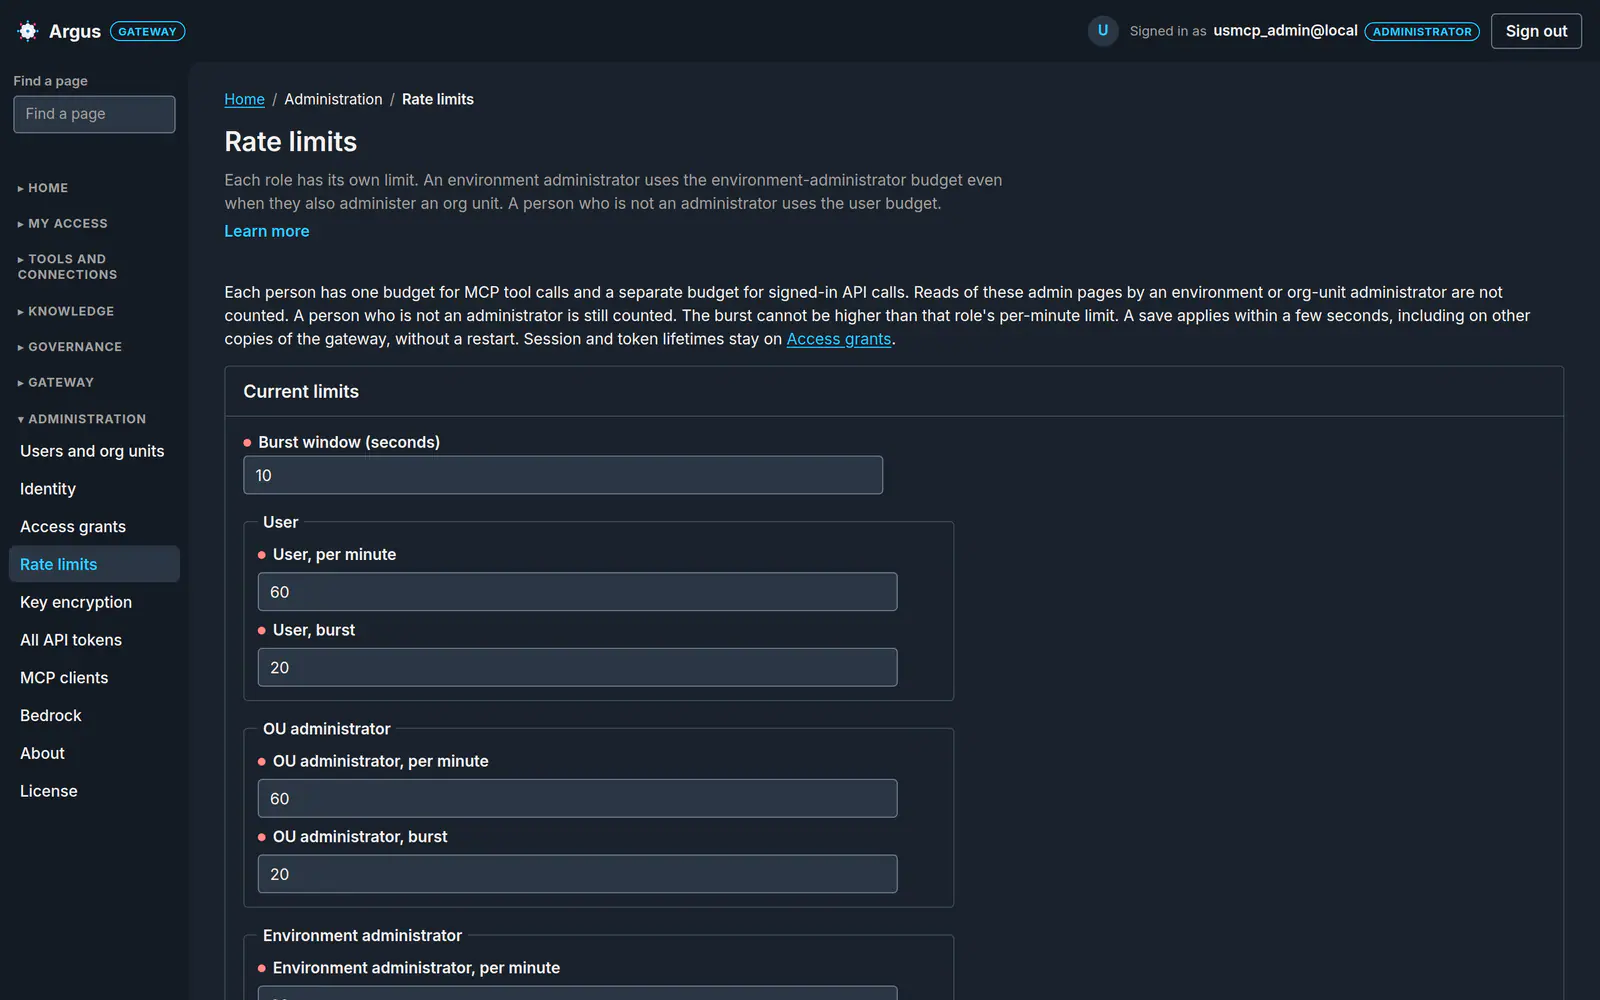Click usmcp_admin@local username text
1600x1000 pixels.
click(1285, 31)
